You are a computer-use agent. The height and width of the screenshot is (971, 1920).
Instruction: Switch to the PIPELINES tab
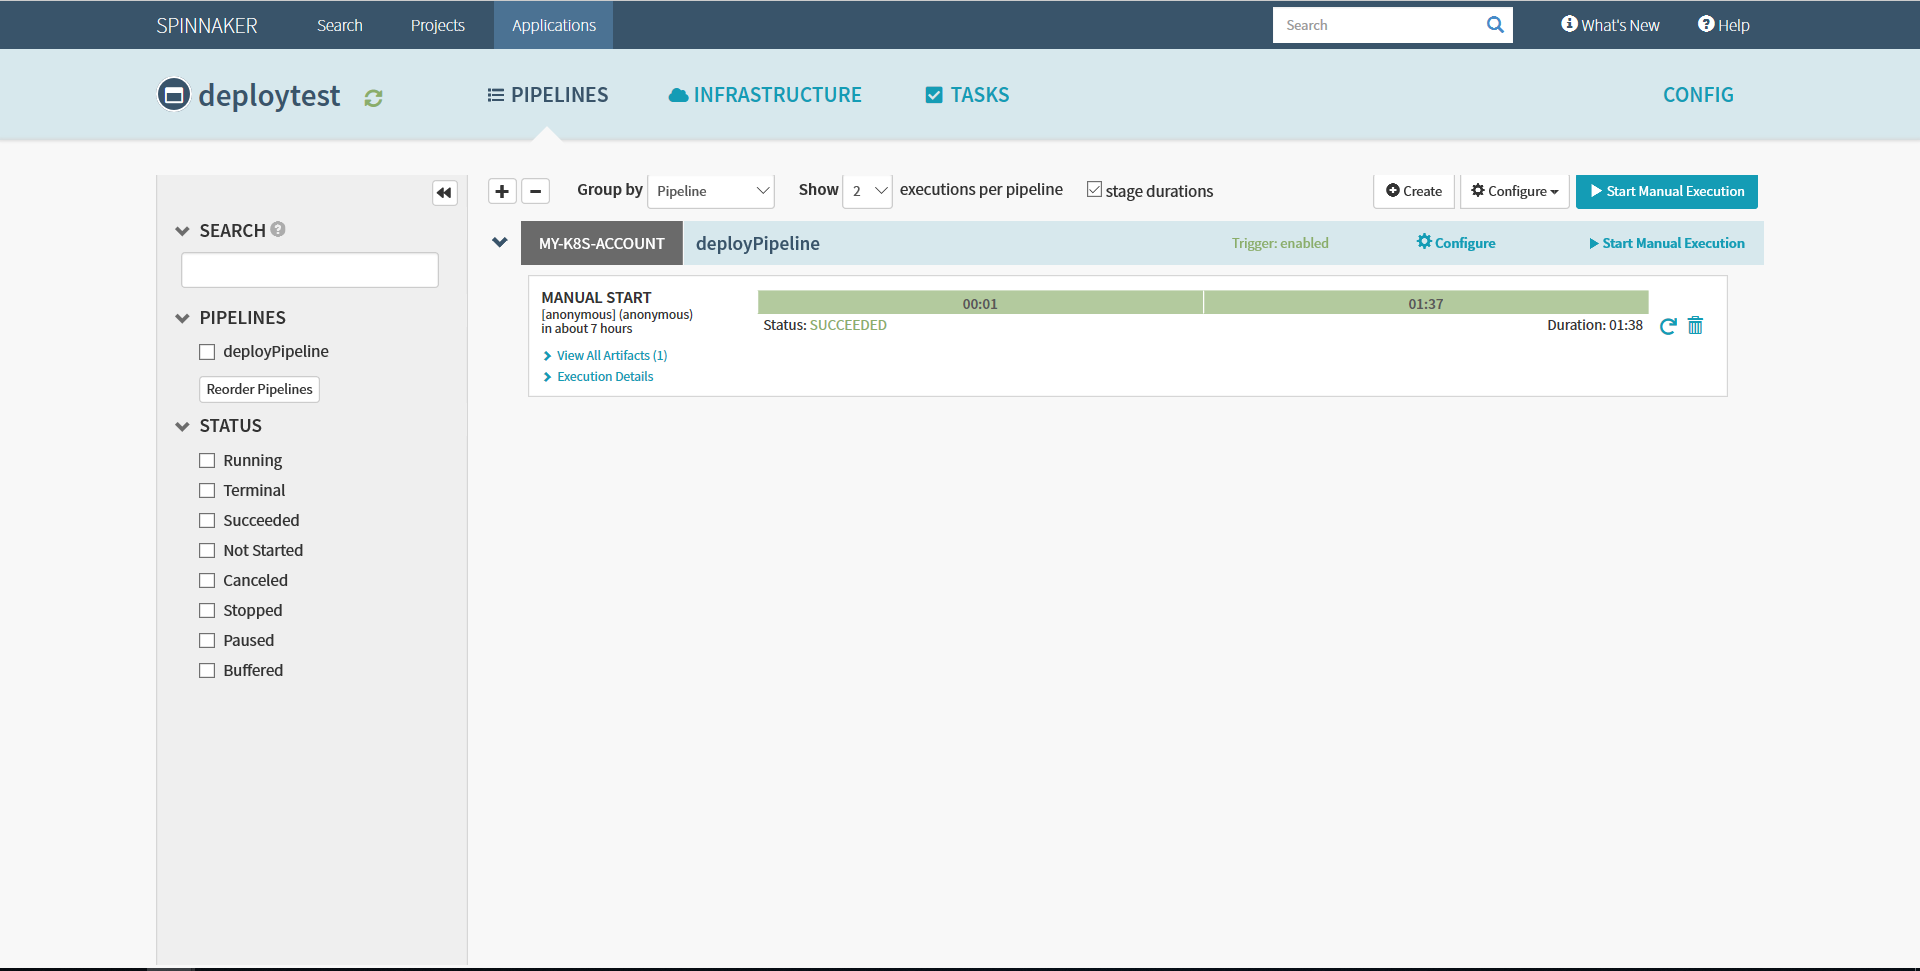coord(548,95)
